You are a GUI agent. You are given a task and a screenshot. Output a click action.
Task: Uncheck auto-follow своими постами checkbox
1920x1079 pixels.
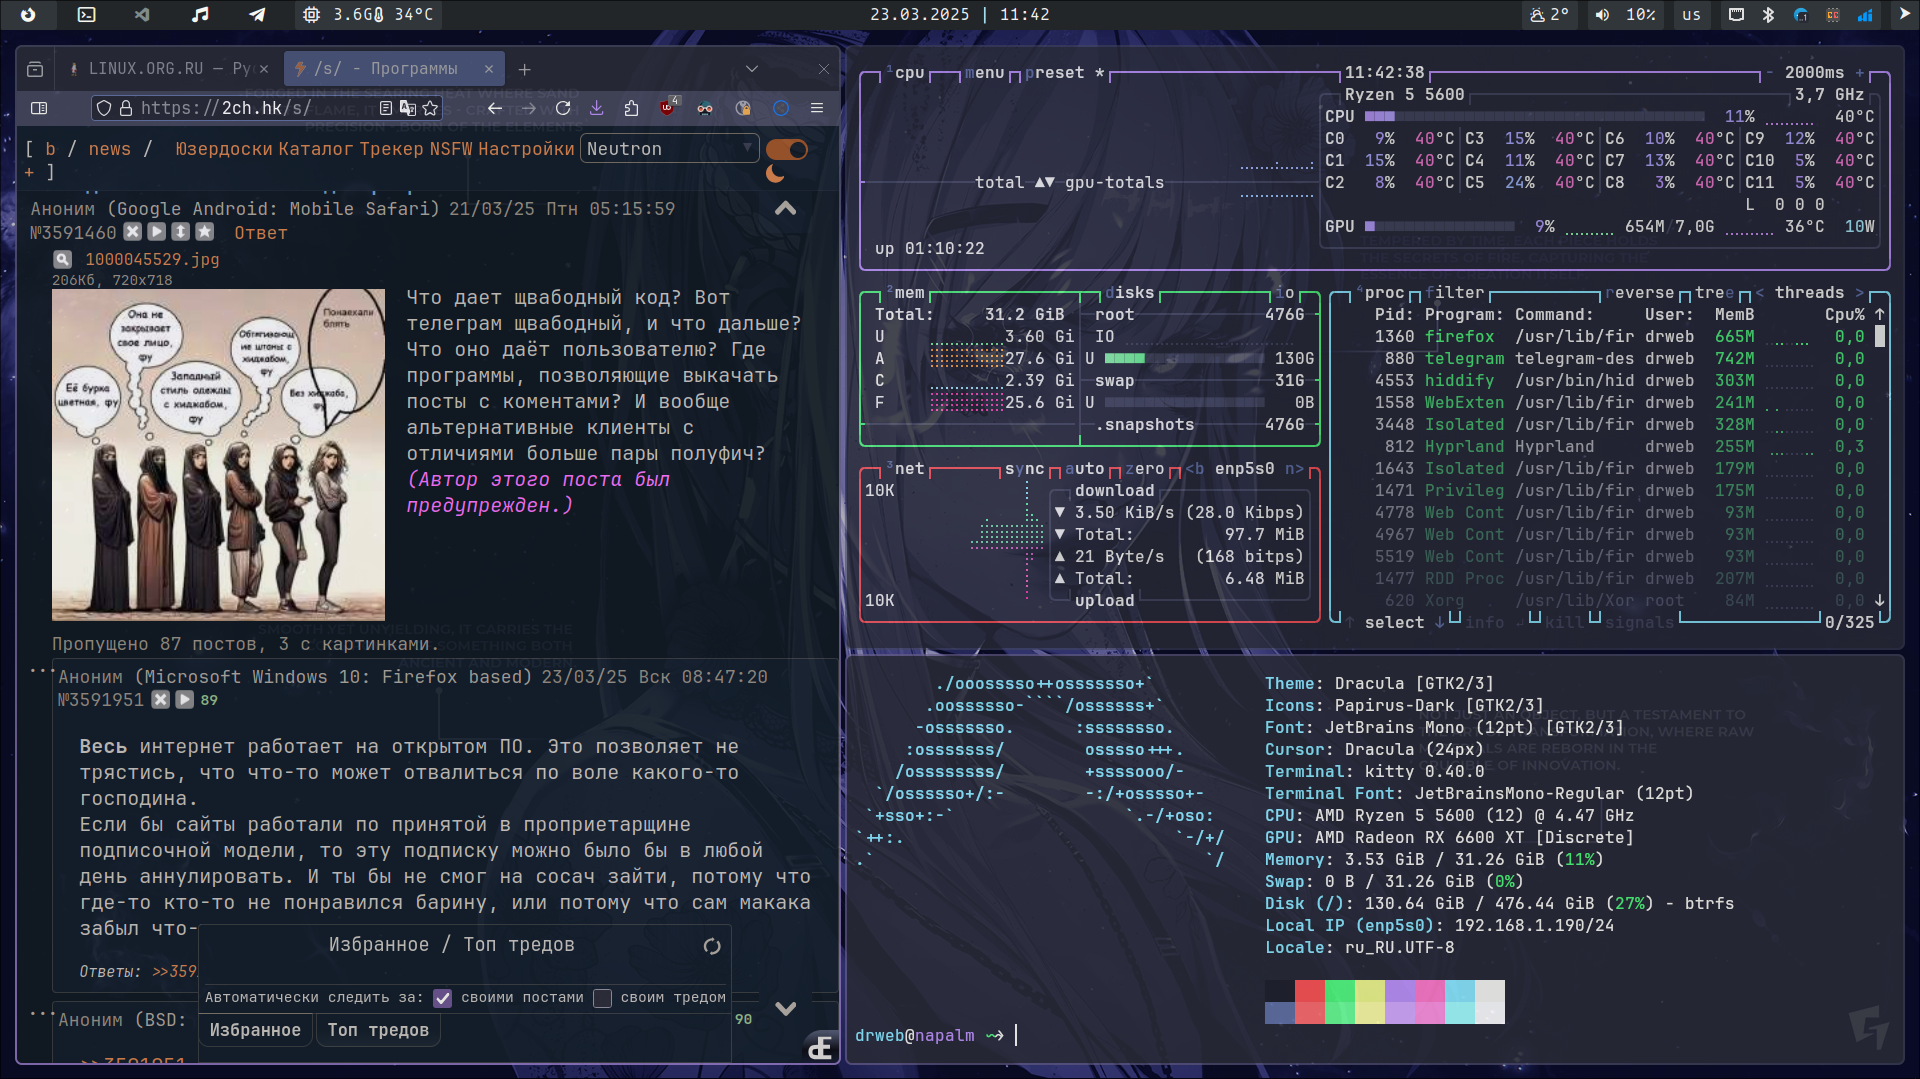[443, 998]
